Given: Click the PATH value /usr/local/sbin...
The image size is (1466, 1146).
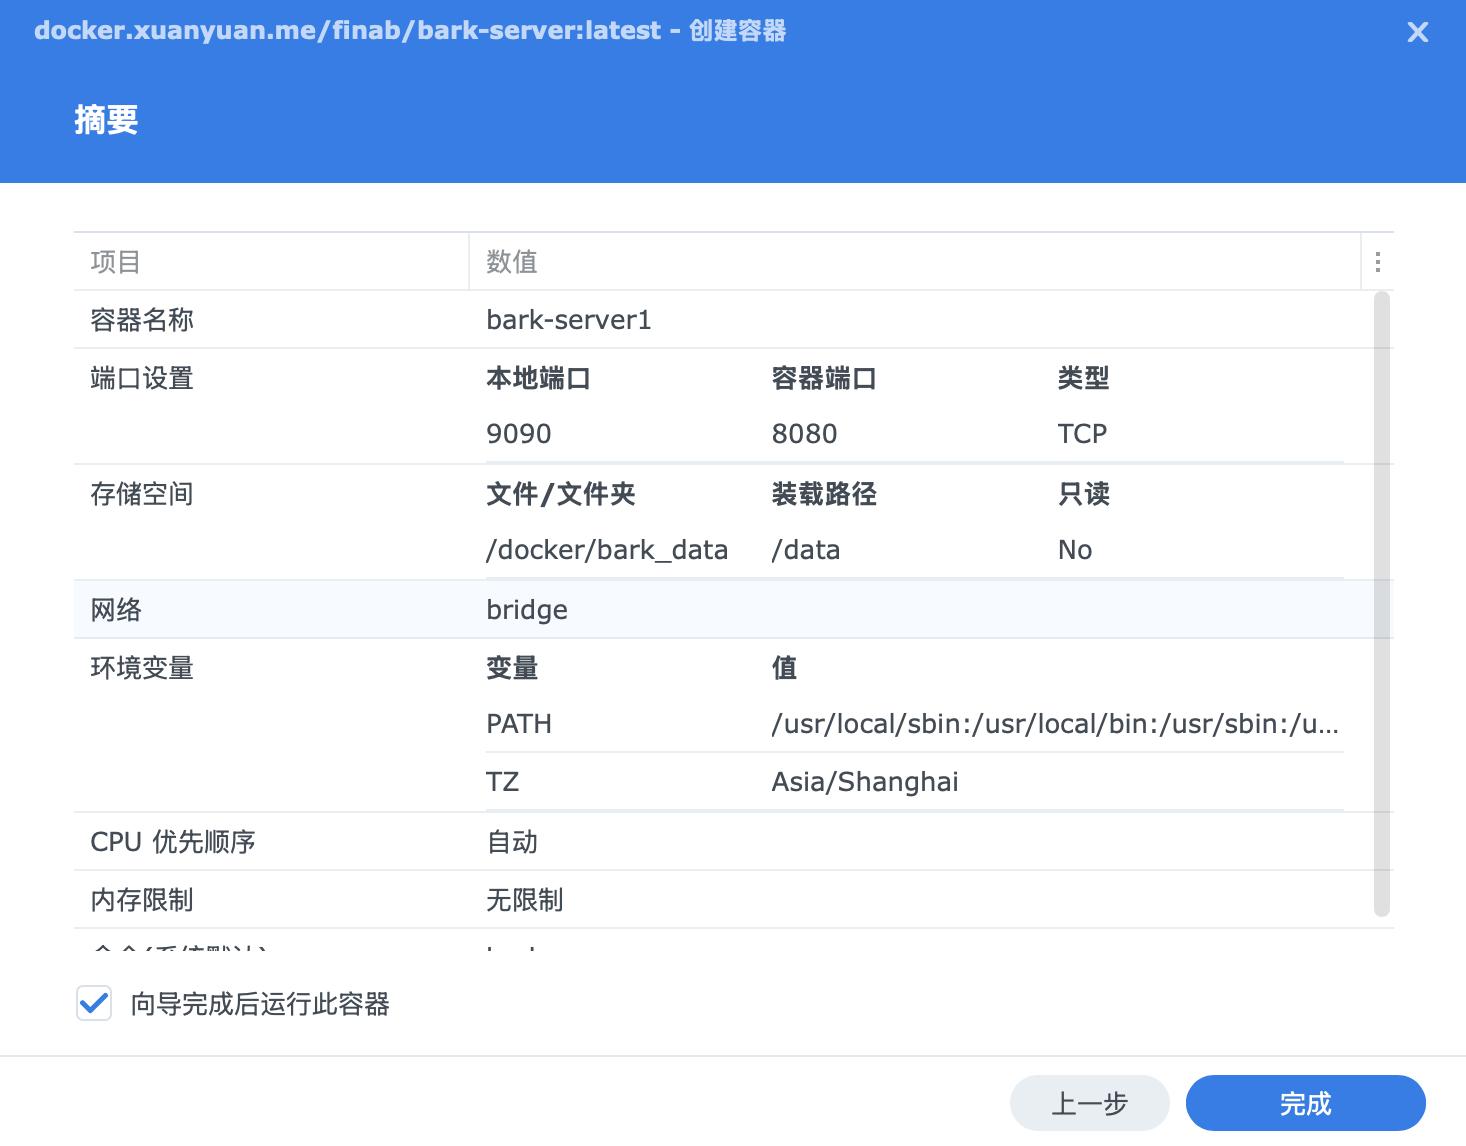Looking at the screenshot, I should pyautogui.click(x=1055, y=724).
